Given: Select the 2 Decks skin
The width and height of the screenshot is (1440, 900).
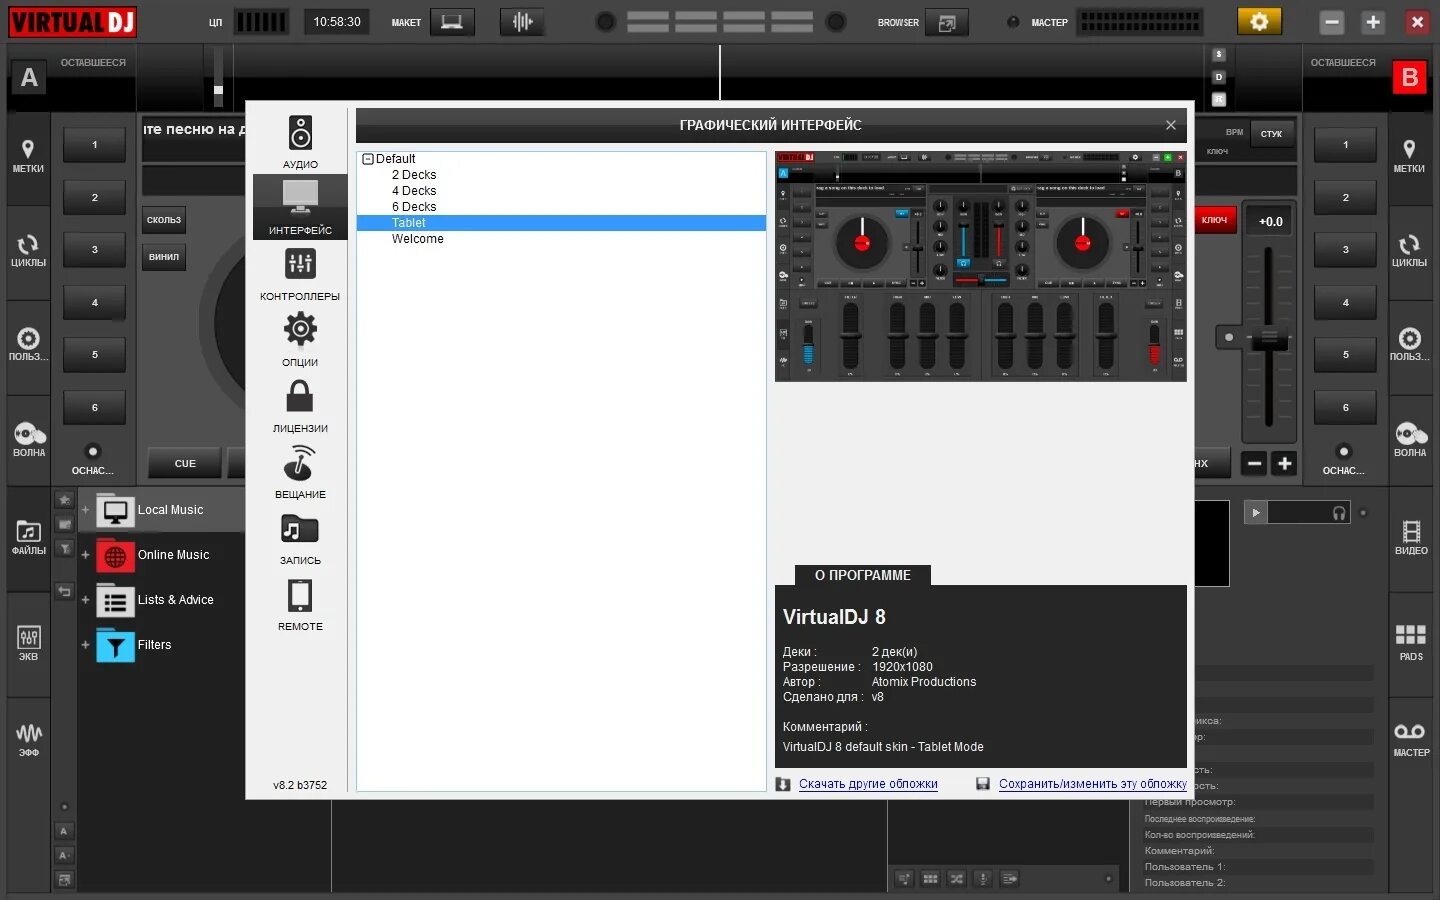Looking at the screenshot, I should pyautogui.click(x=414, y=175).
